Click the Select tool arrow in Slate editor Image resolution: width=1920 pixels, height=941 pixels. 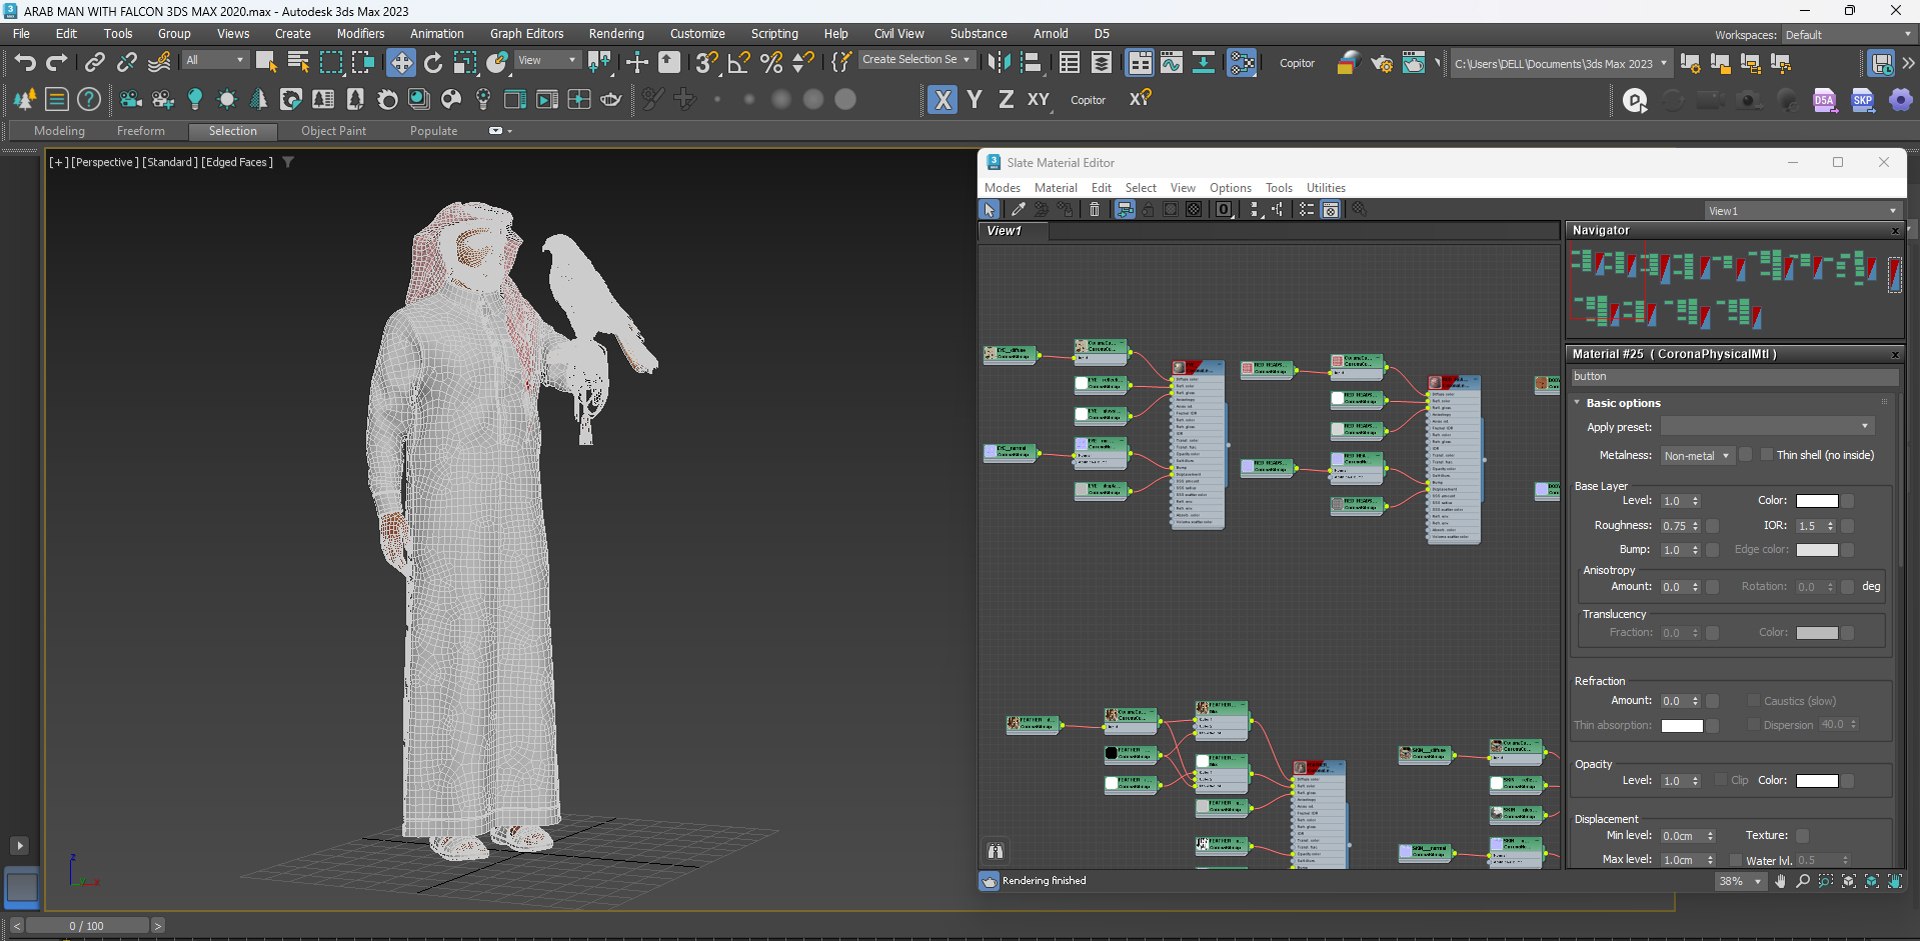pyautogui.click(x=988, y=209)
